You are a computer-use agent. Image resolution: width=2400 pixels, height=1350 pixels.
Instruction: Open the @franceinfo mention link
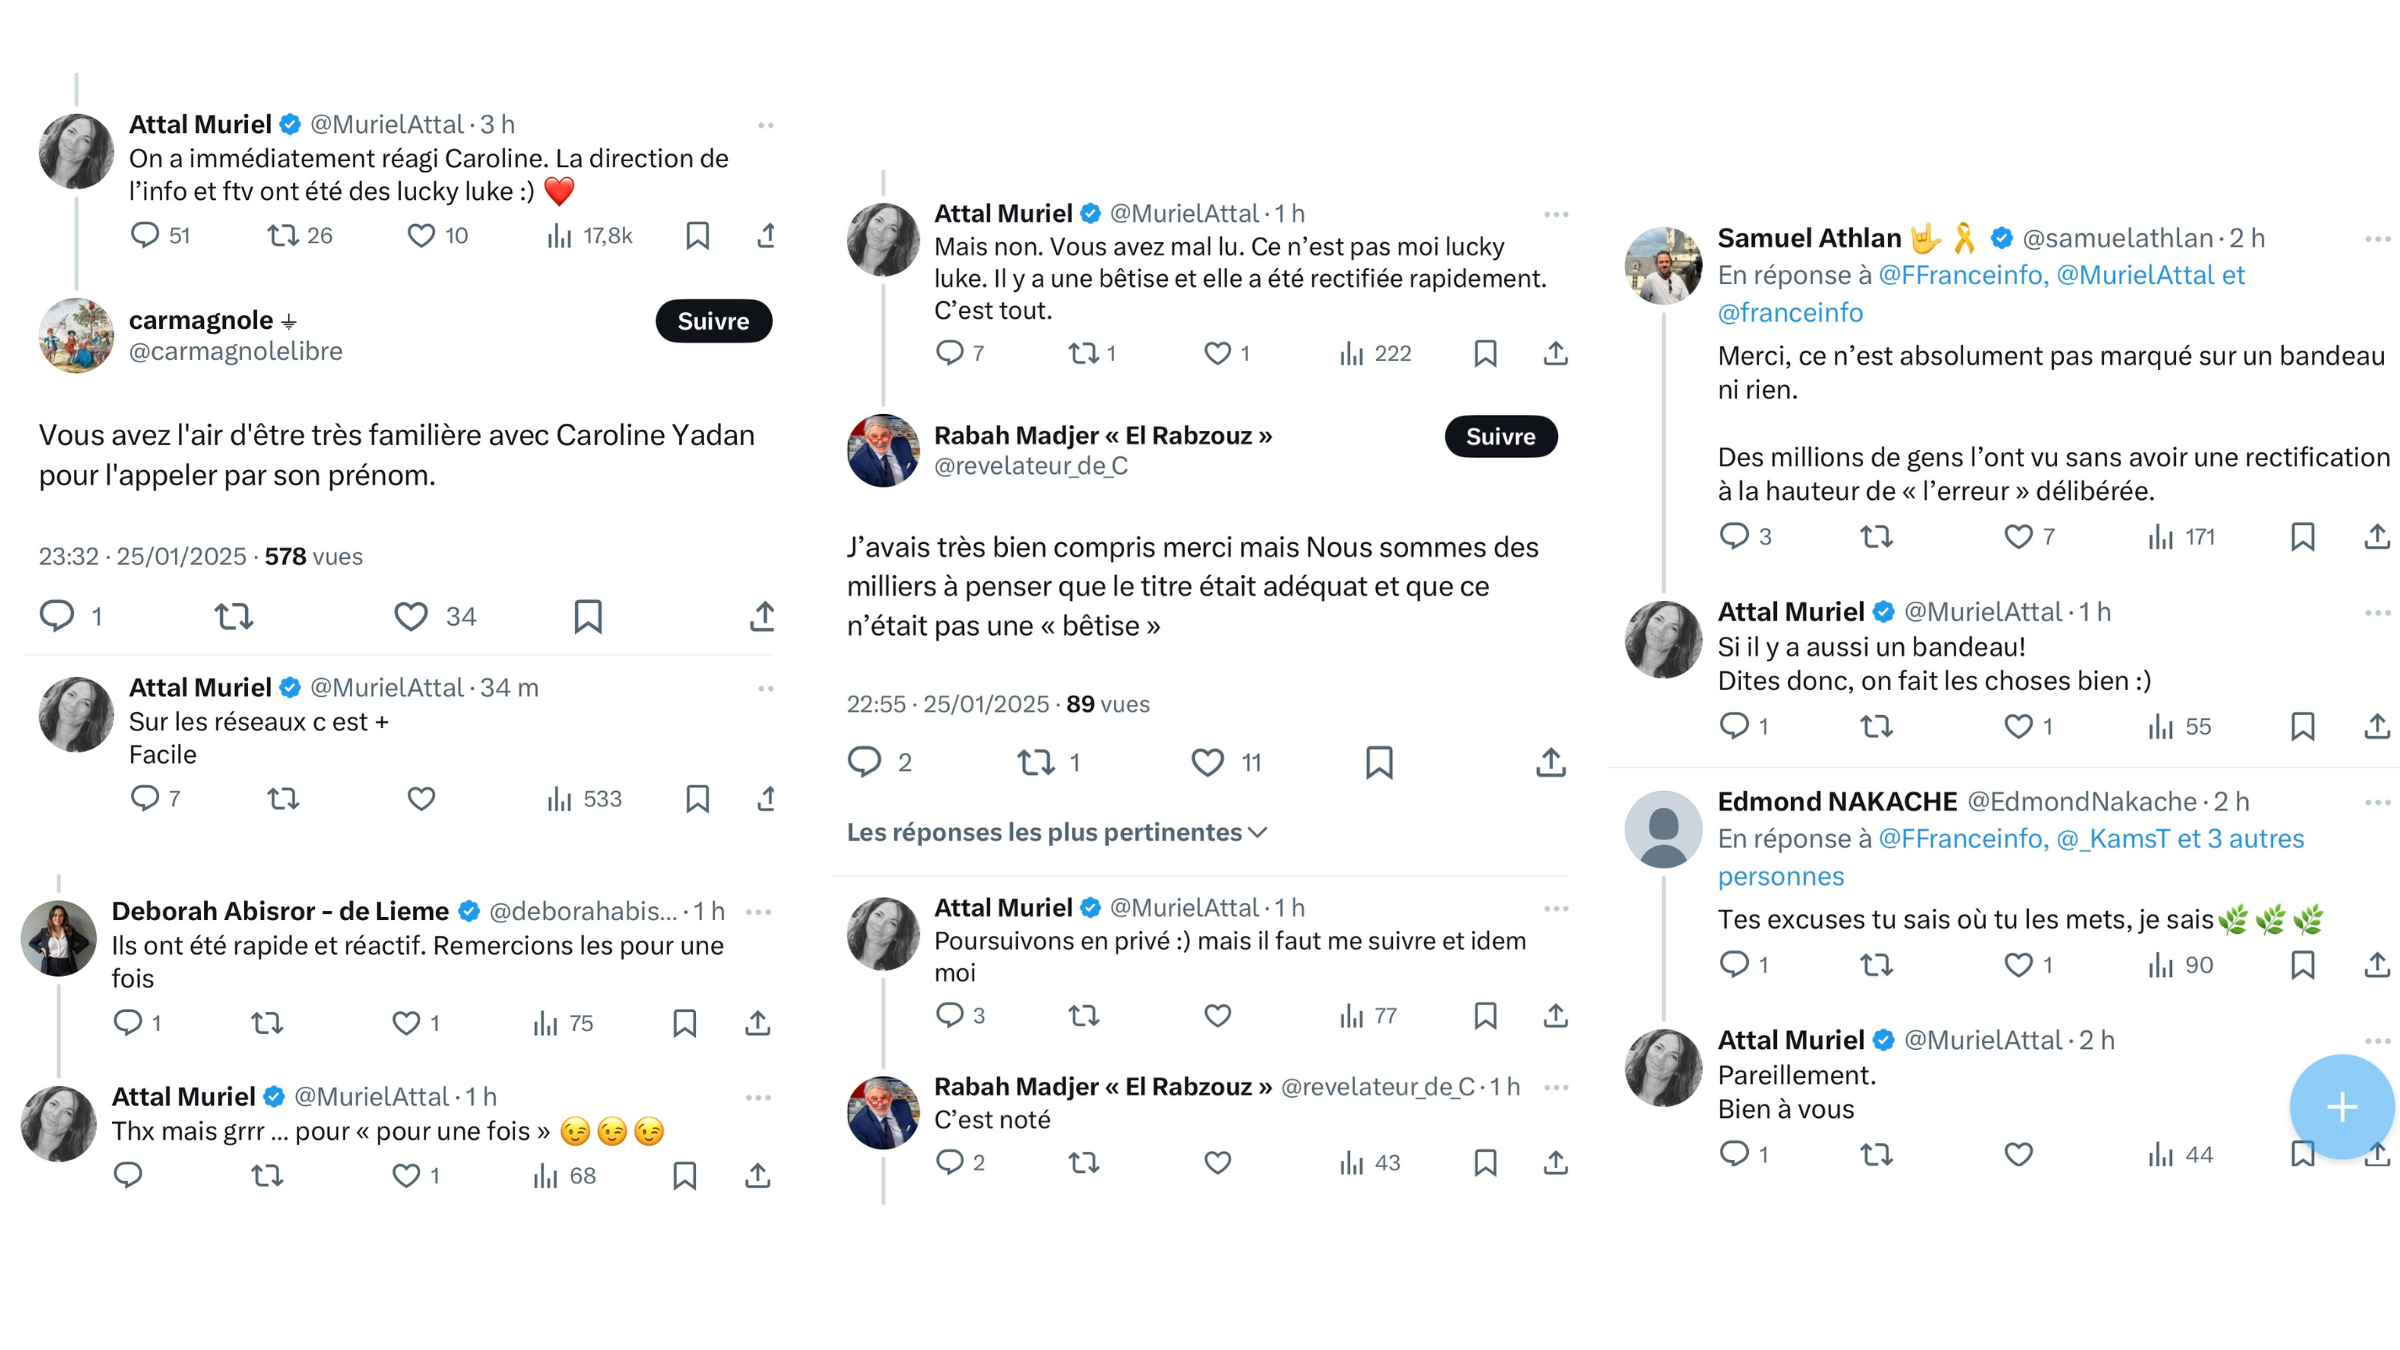click(1790, 313)
